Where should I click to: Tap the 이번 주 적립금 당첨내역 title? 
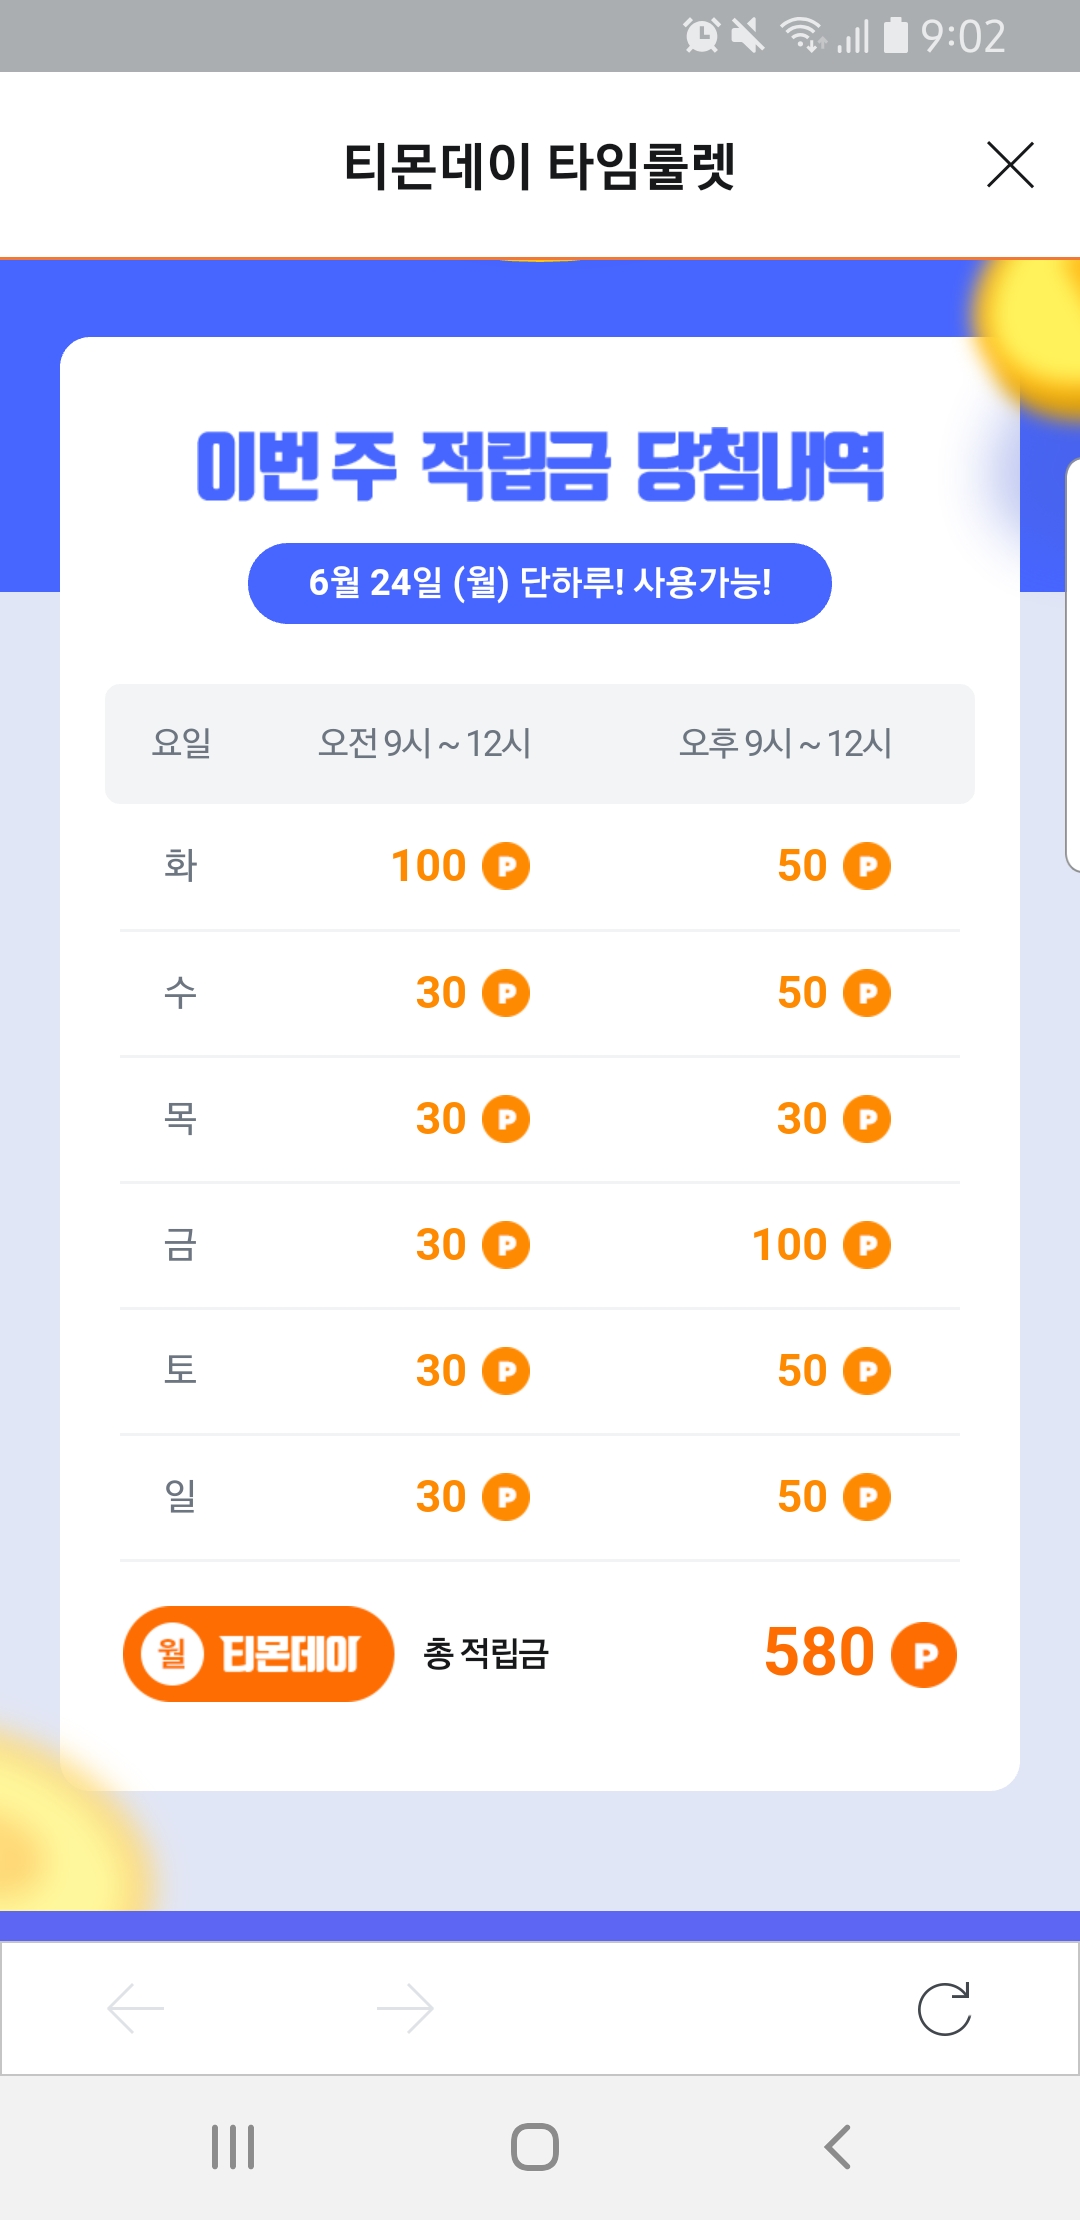540,467
